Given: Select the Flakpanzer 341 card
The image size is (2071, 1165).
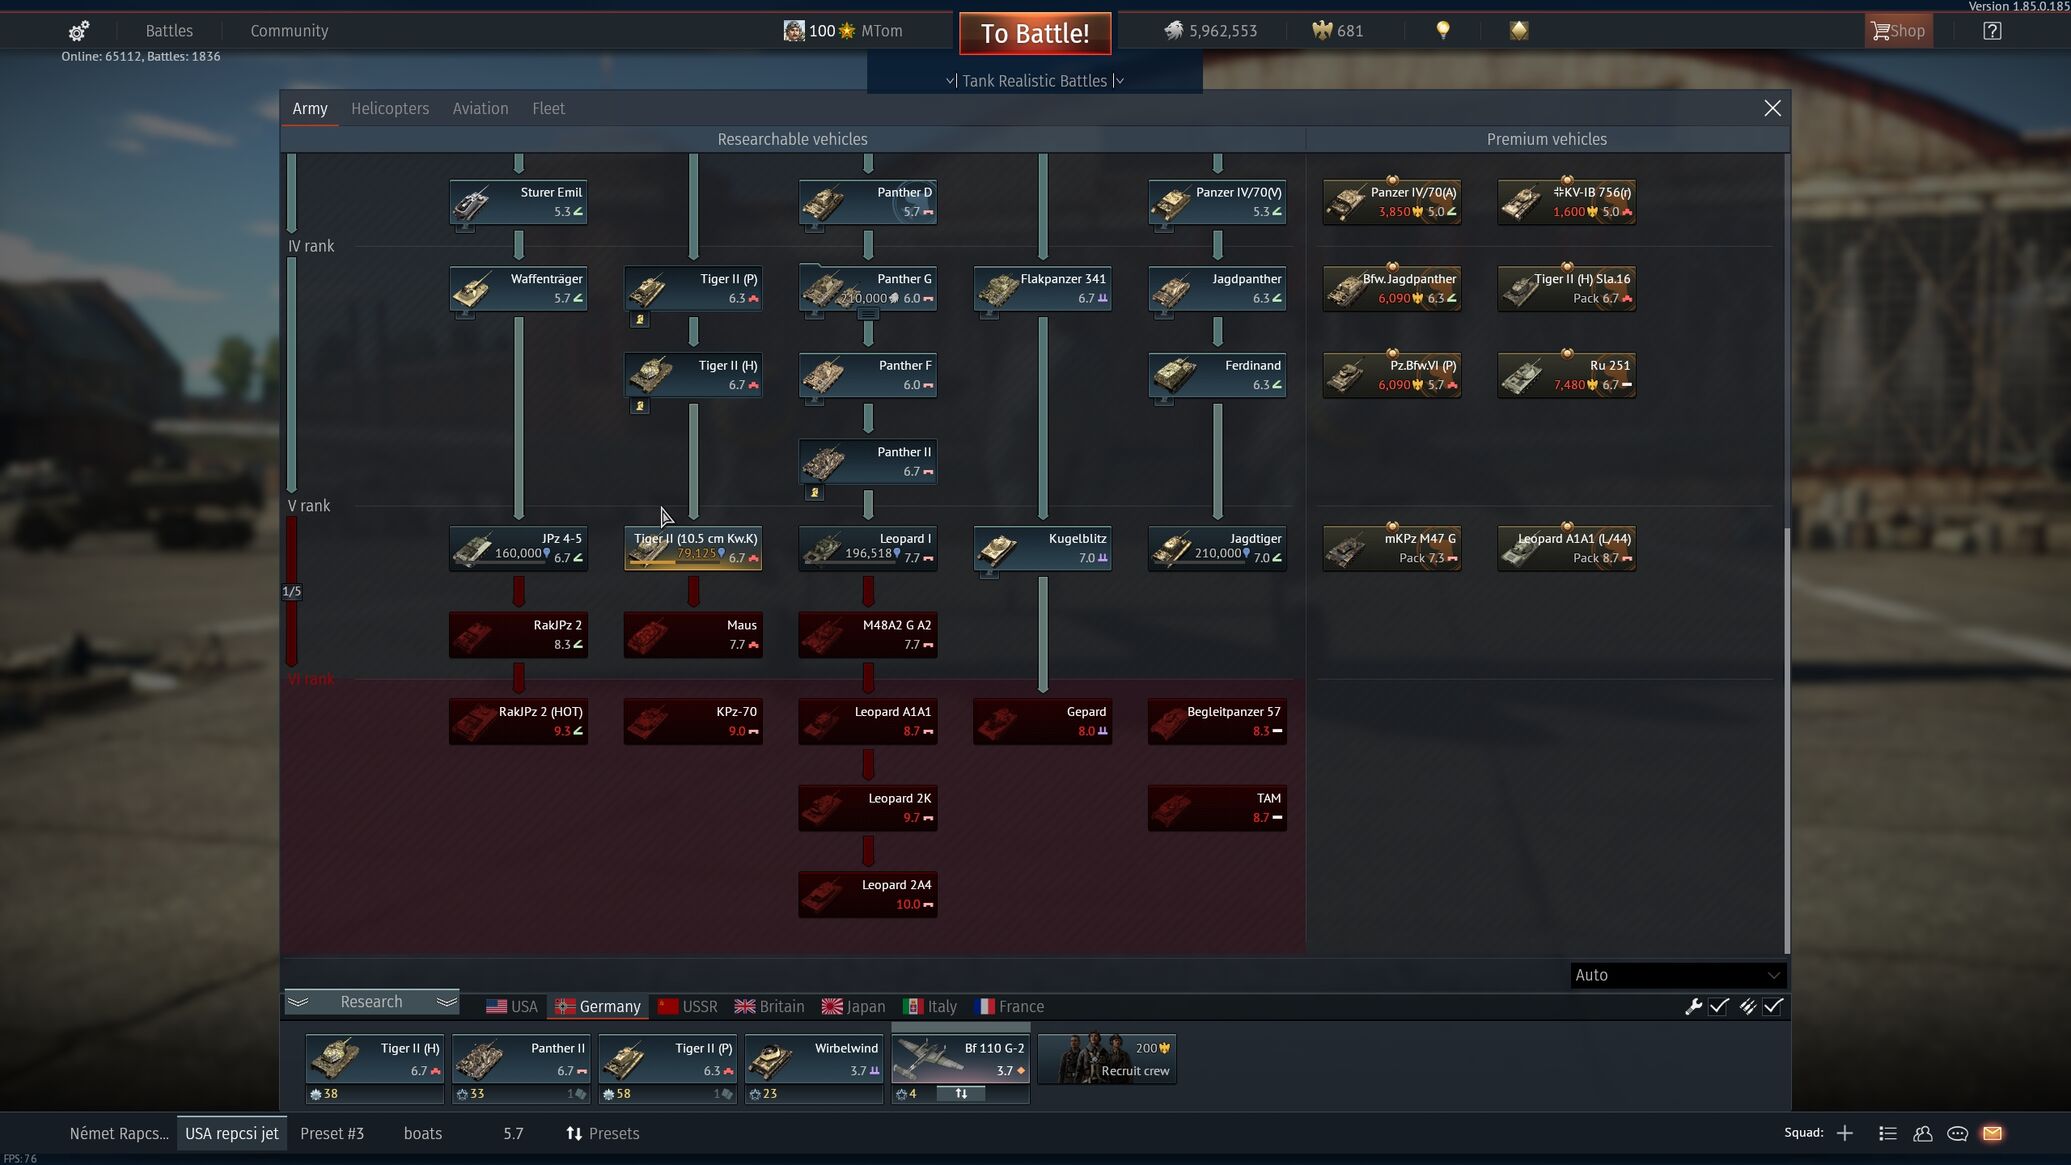Looking at the screenshot, I should [x=1042, y=289].
